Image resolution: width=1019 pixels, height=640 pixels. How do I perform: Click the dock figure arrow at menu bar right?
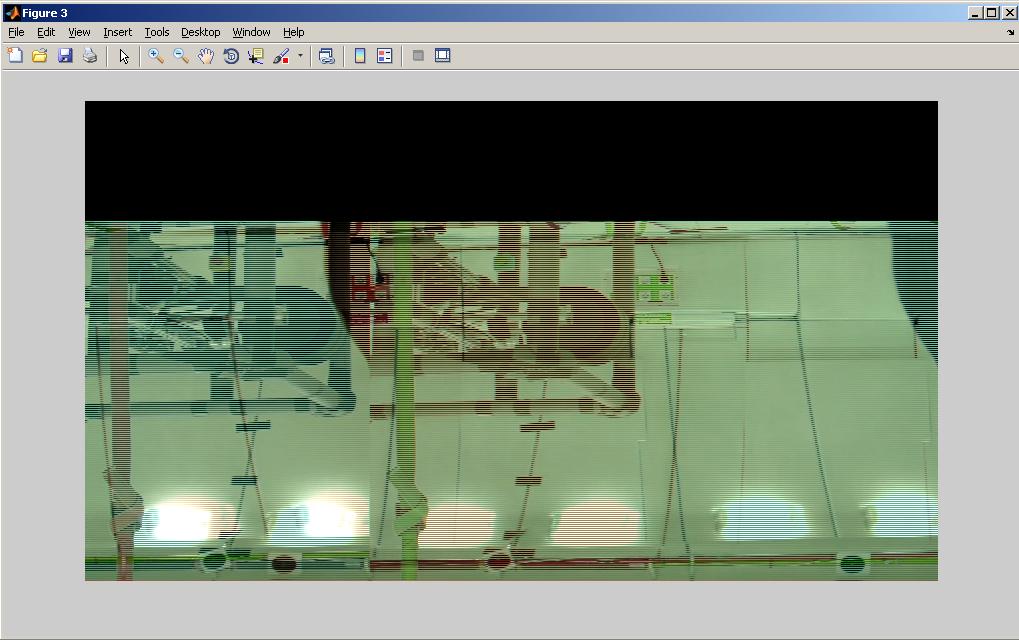click(x=1010, y=32)
